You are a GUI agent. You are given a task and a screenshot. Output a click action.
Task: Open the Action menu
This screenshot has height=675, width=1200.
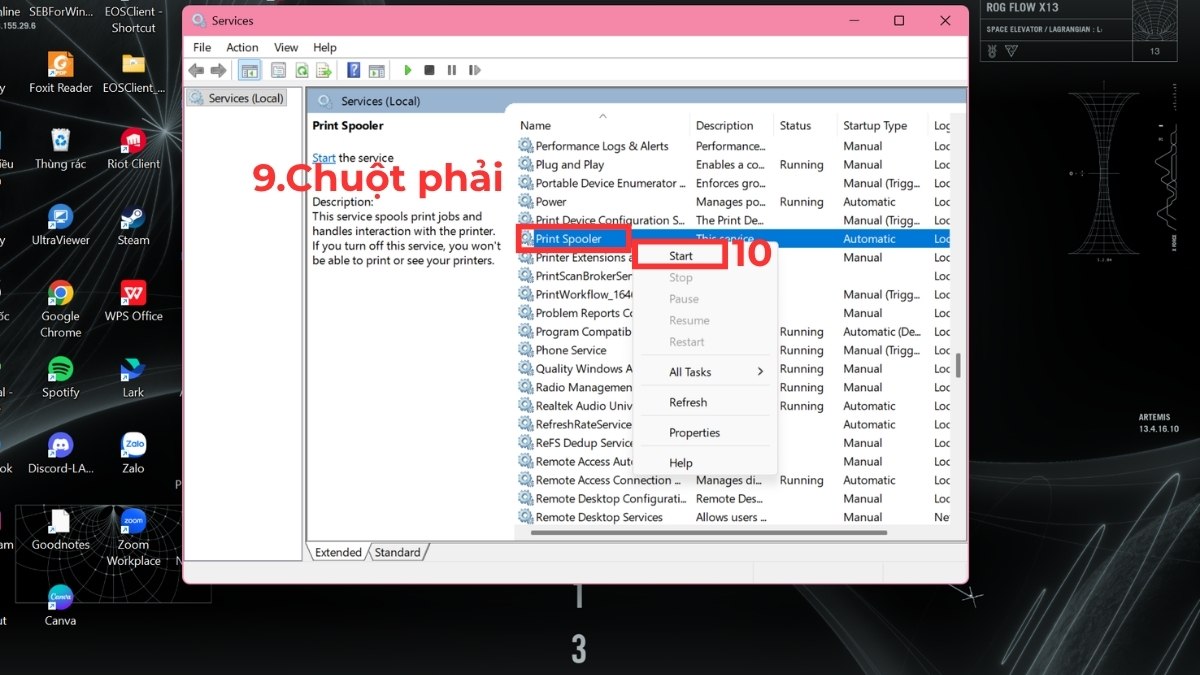(242, 47)
